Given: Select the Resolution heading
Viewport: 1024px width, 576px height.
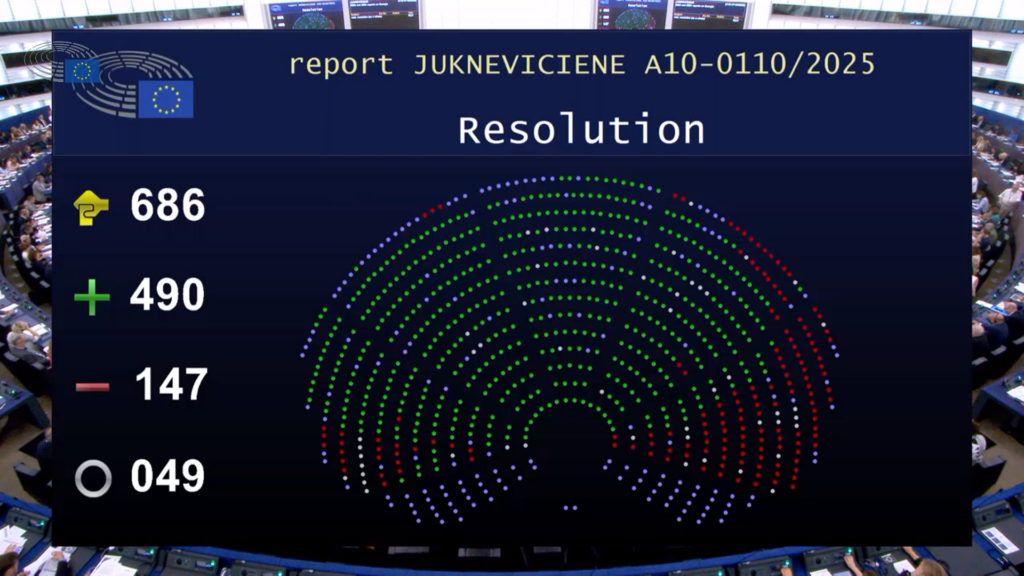Looking at the screenshot, I should 581,130.
